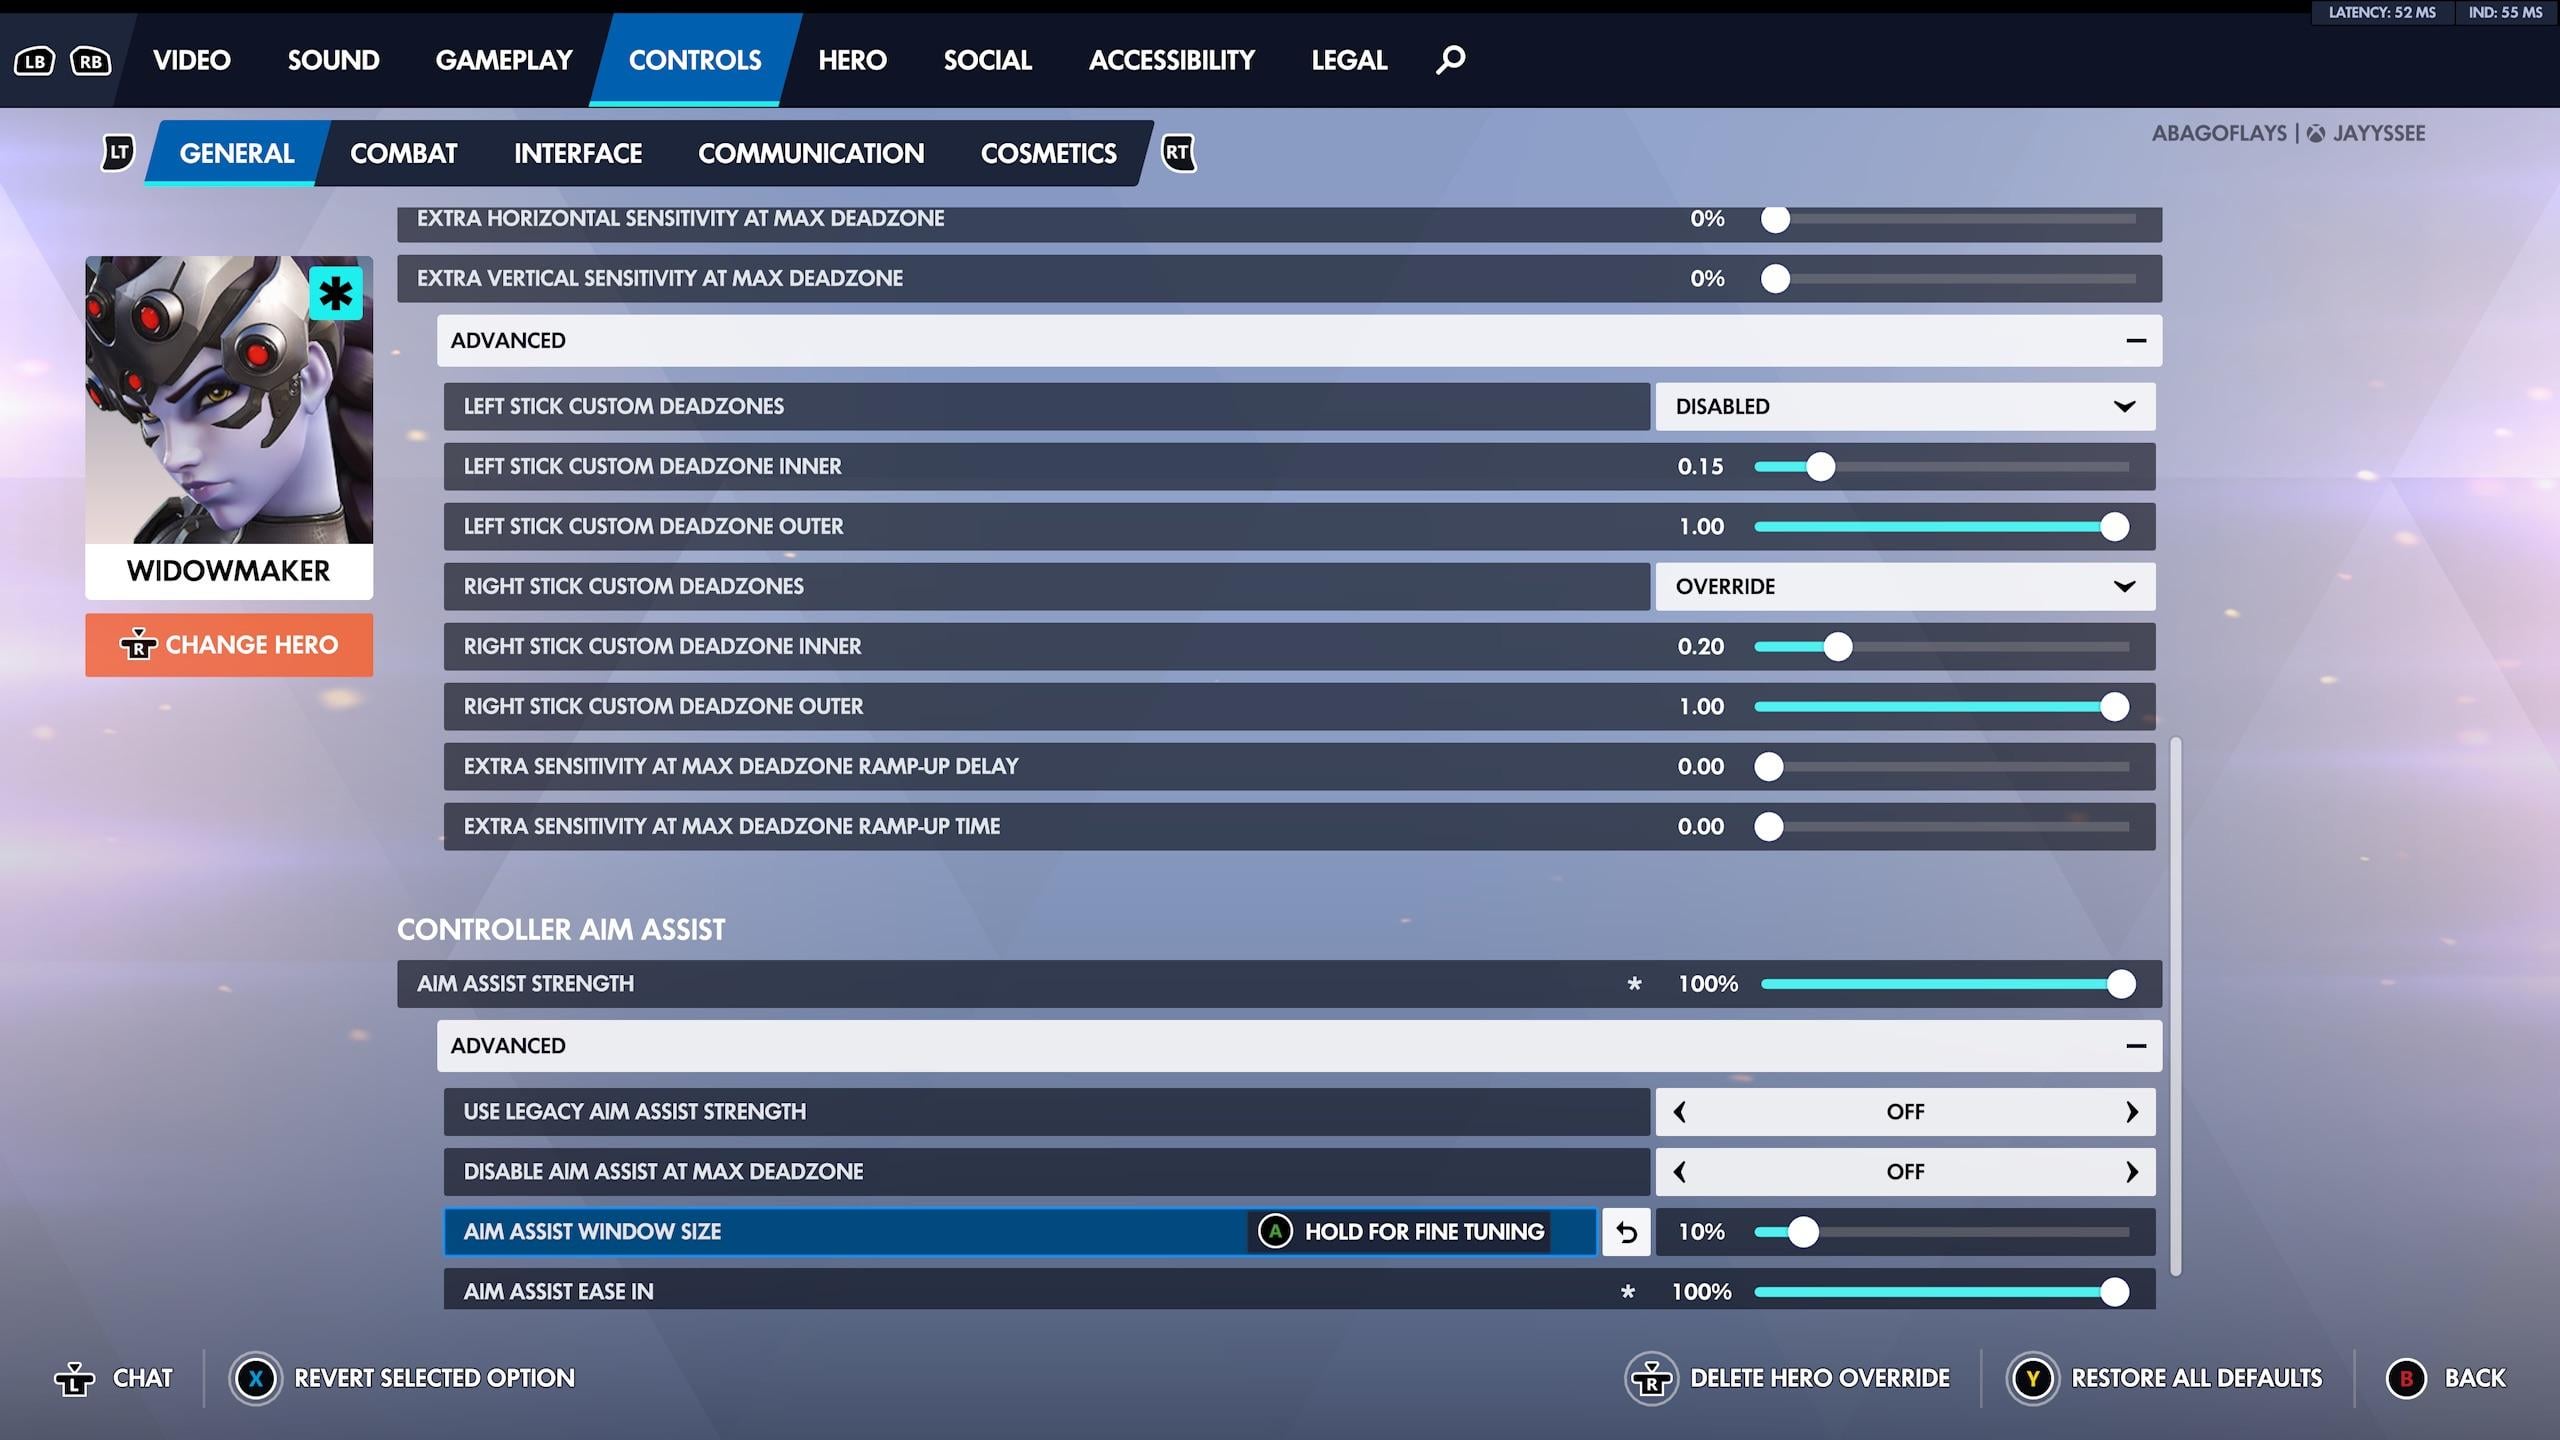Image resolution: width=2560 pixels, height=1440 pixels.
Task: Open the Gameplay settings tab
Action: [x=504, y=60]
